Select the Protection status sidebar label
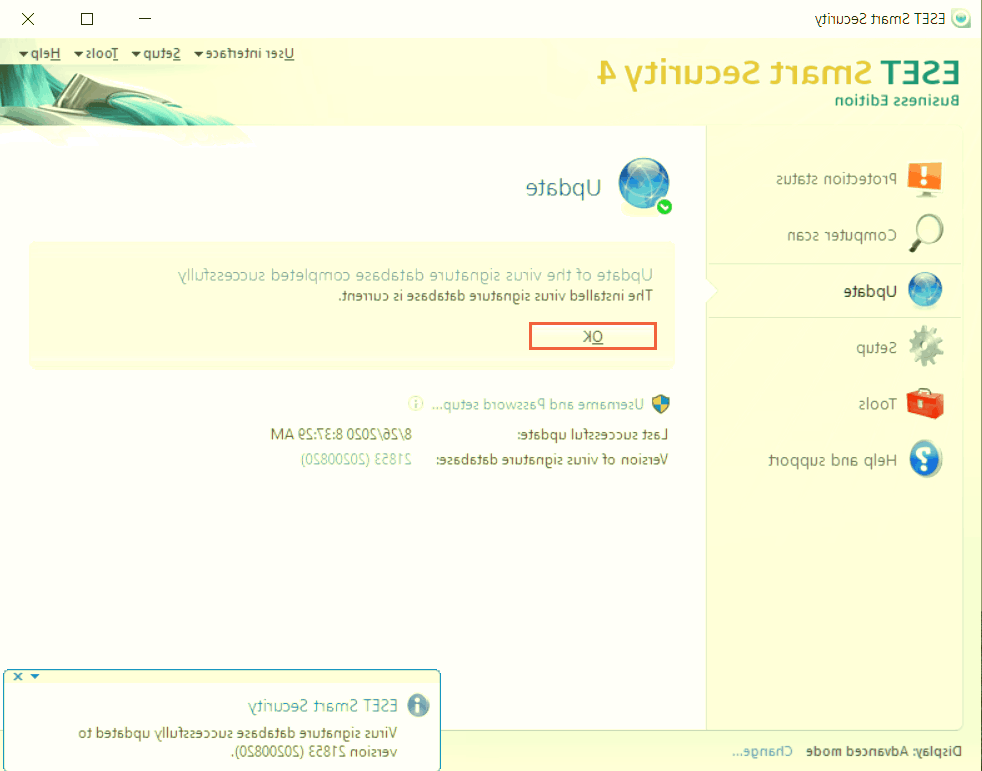 (836, 179)
